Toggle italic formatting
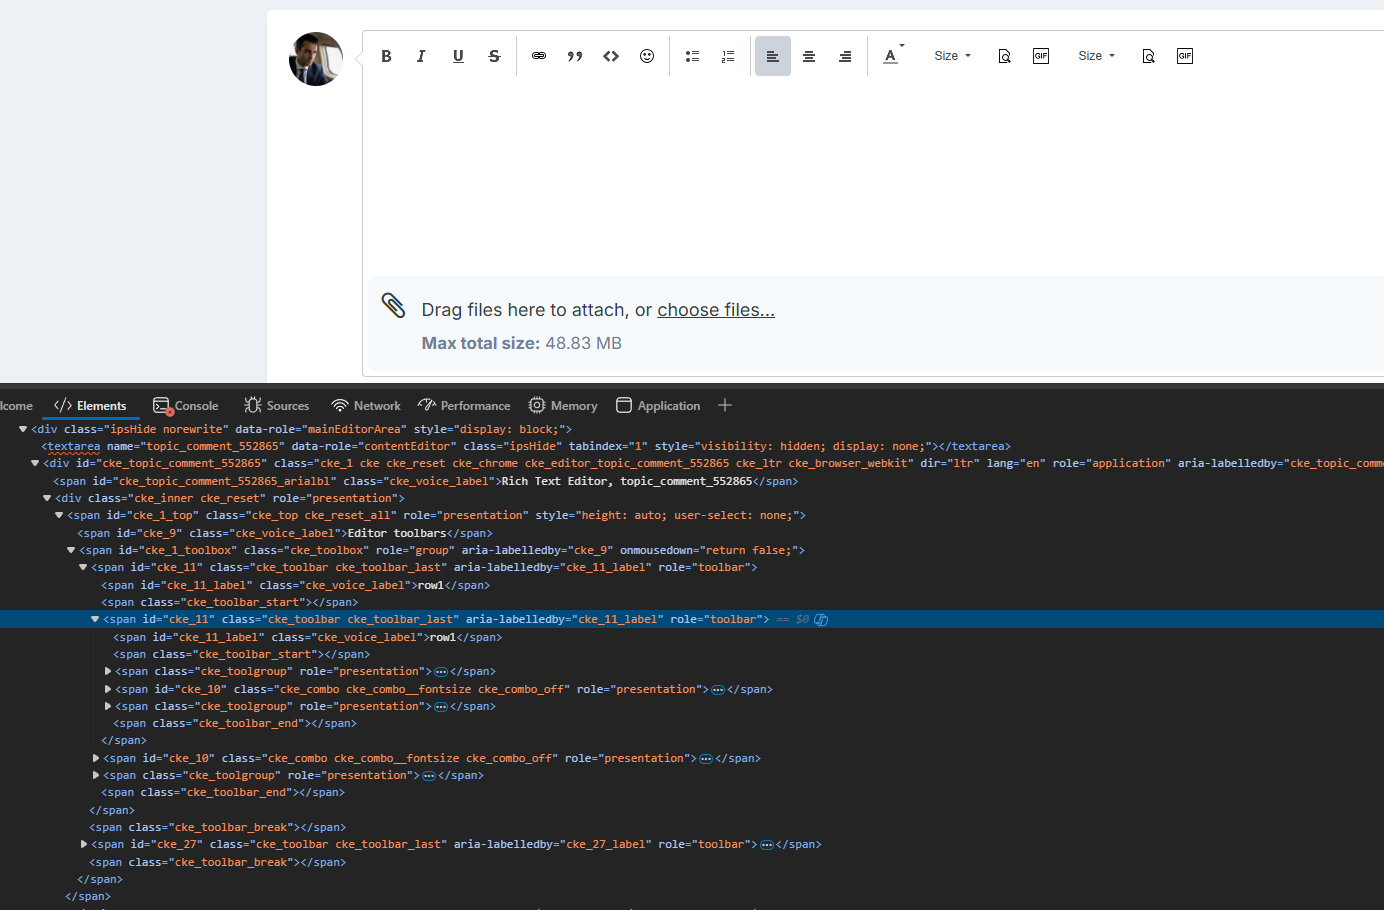 click(422, 56)
